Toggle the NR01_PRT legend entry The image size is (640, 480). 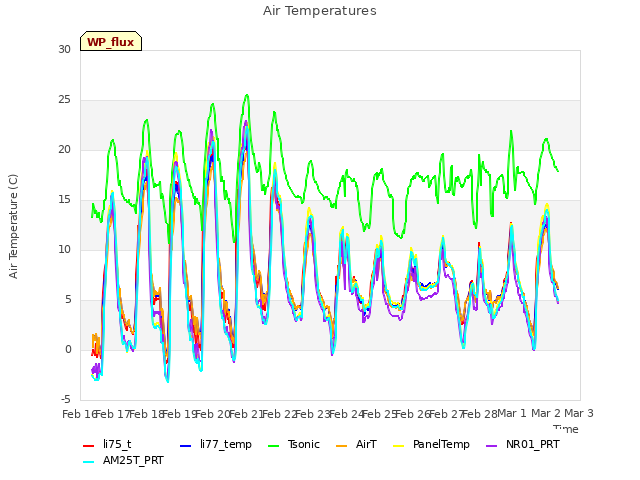coord(522,444)
